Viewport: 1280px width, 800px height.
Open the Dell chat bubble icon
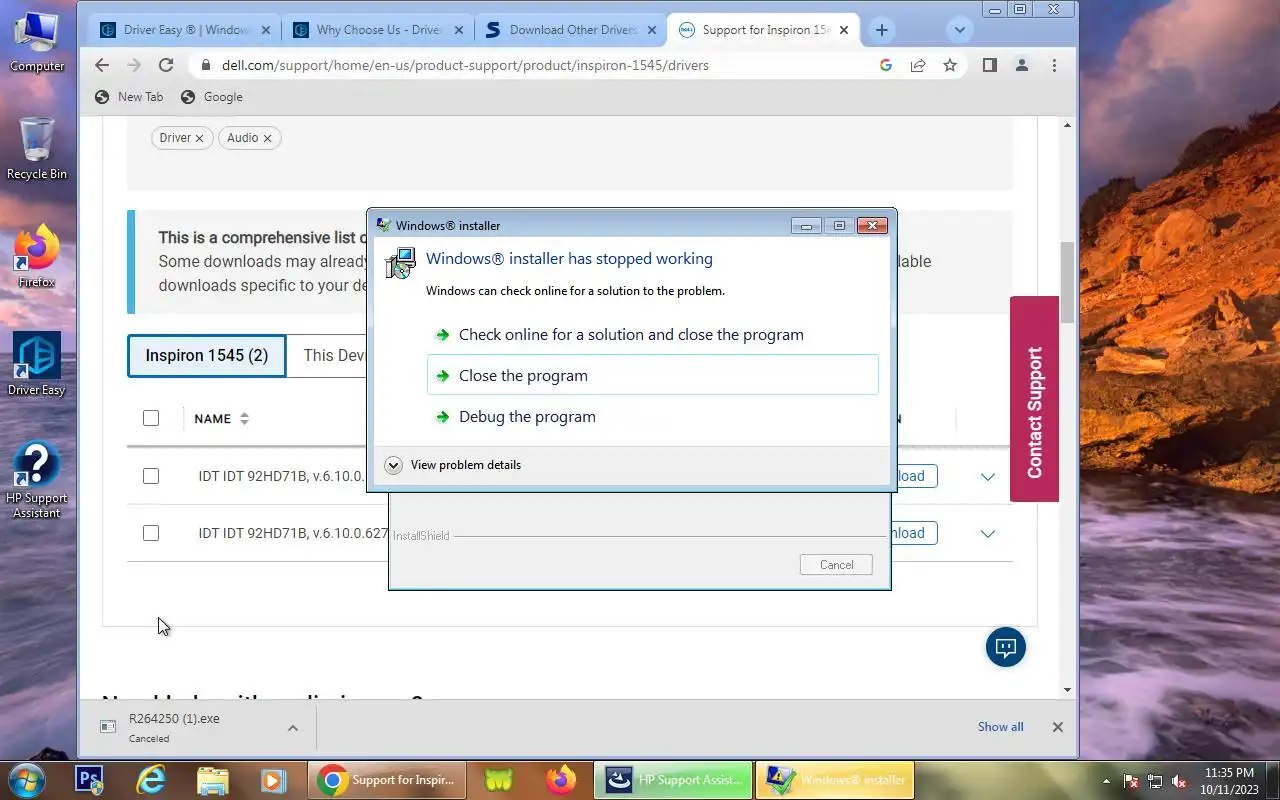click(1006, 647)
